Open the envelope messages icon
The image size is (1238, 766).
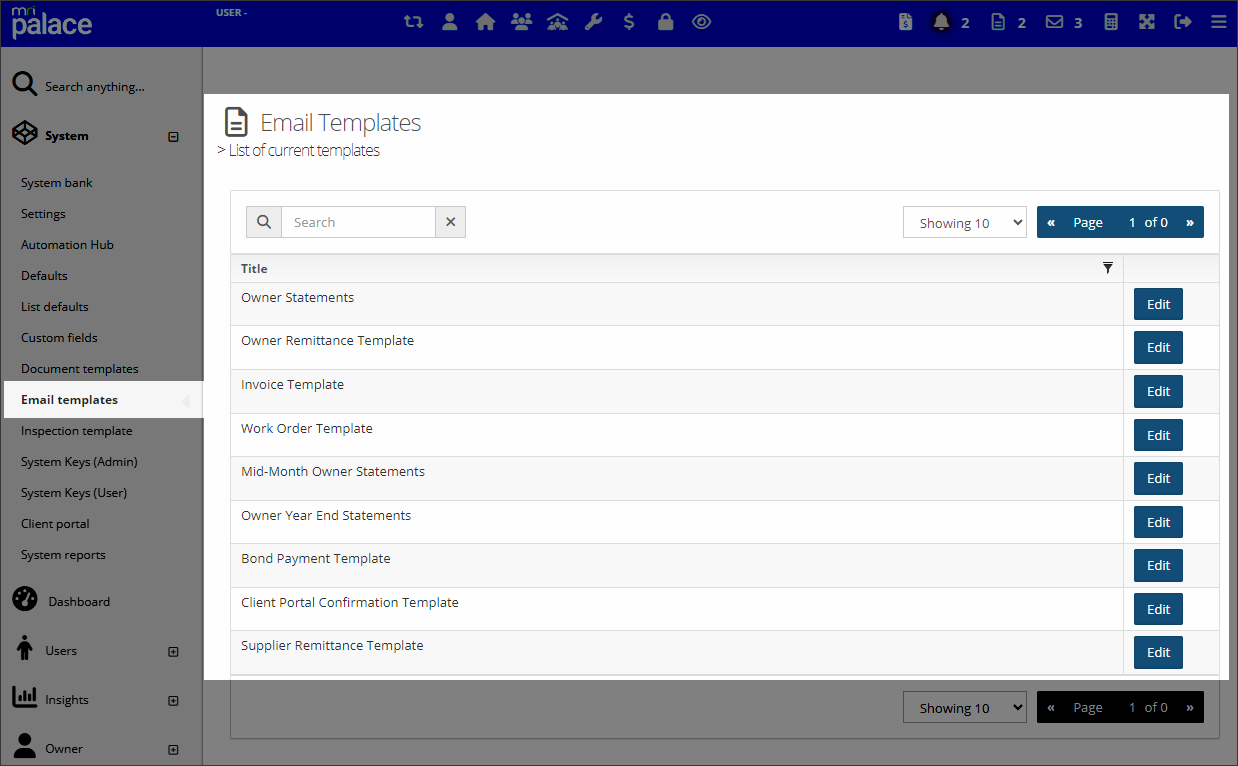[1054, 22]
